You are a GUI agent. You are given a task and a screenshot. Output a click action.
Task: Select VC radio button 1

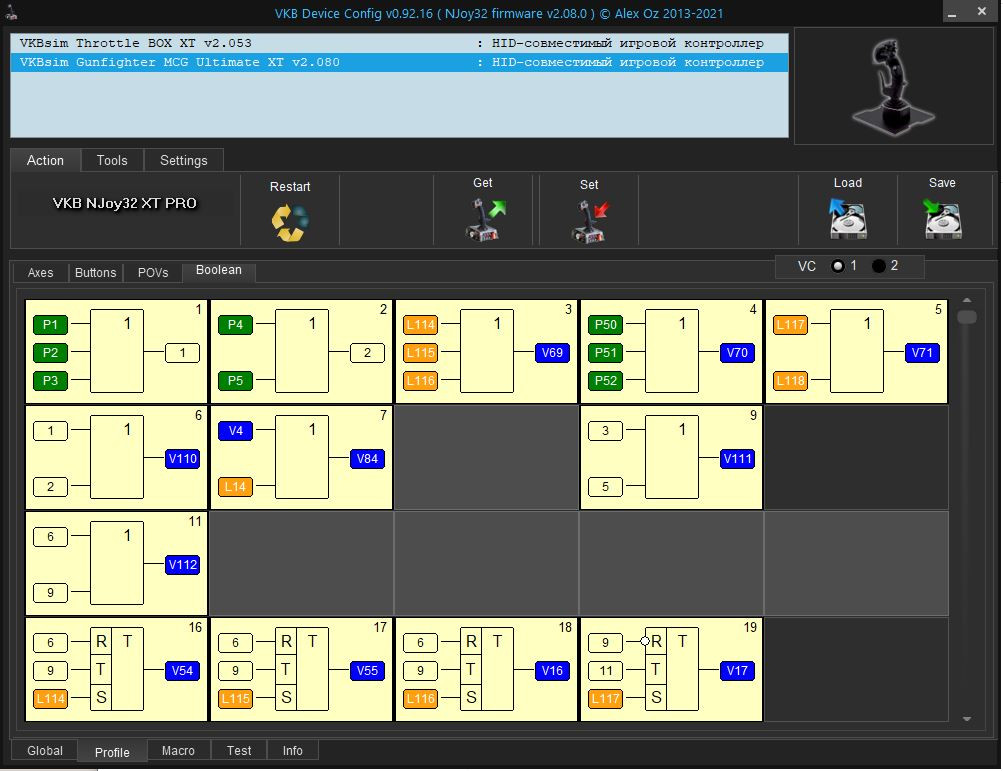837,266
